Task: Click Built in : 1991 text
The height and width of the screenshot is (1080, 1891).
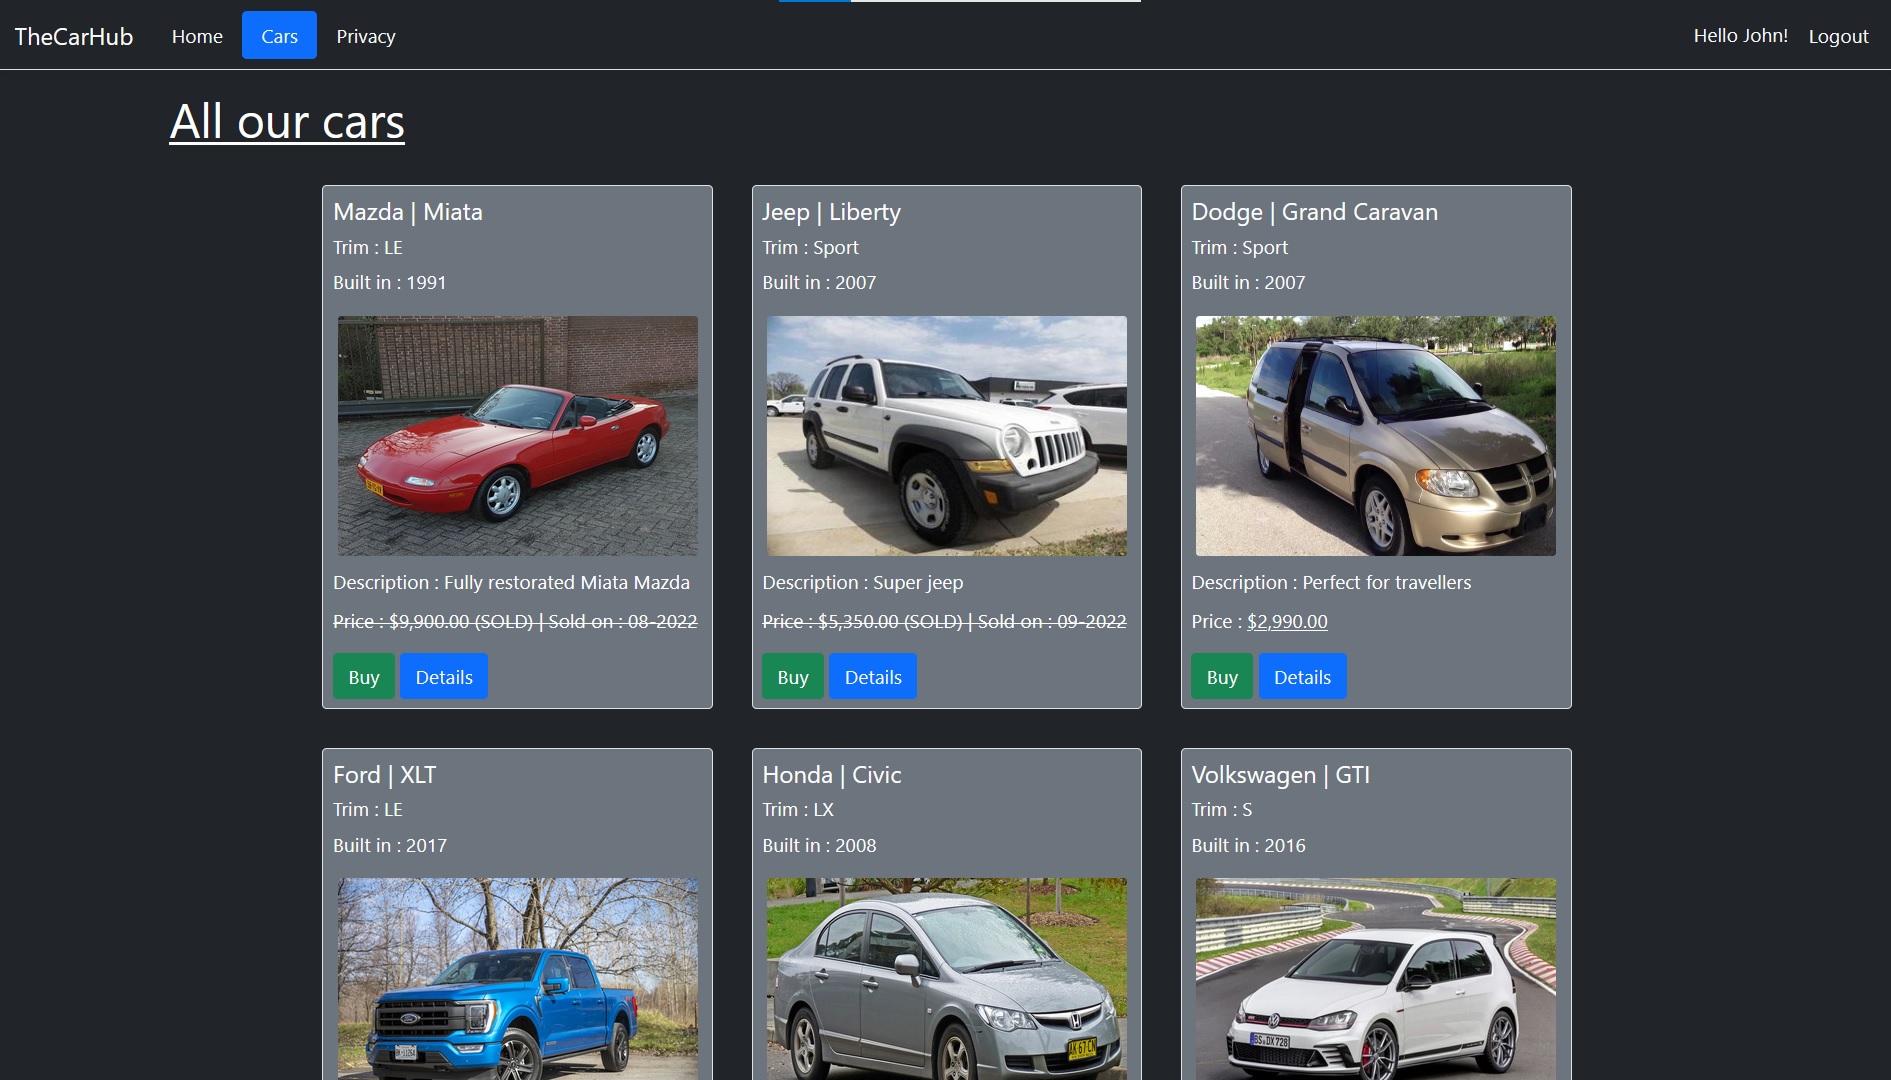Action: pos(390,283)
